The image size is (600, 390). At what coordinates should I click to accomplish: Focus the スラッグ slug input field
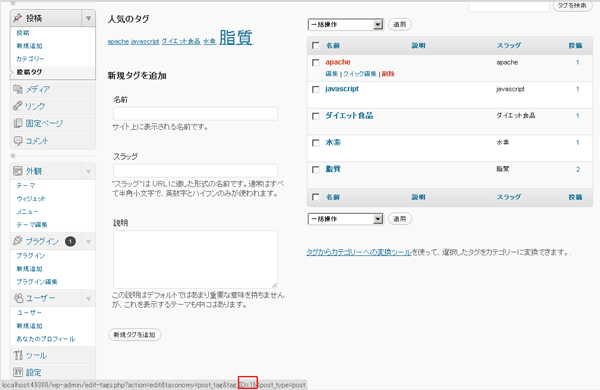[x=195, y=171]
